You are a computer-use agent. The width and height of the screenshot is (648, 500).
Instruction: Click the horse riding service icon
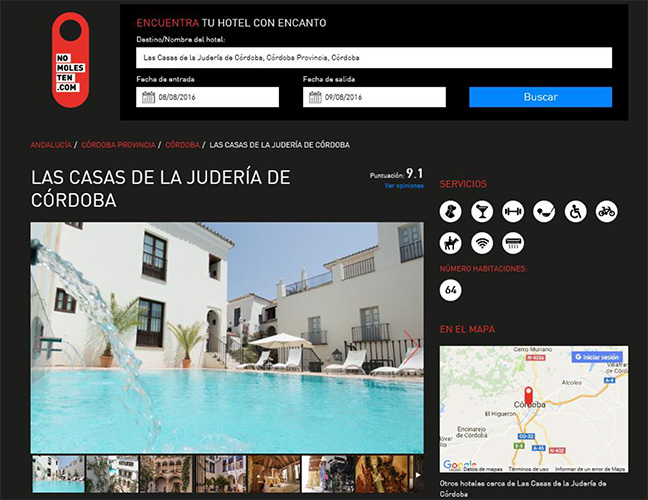click(450, 243)
